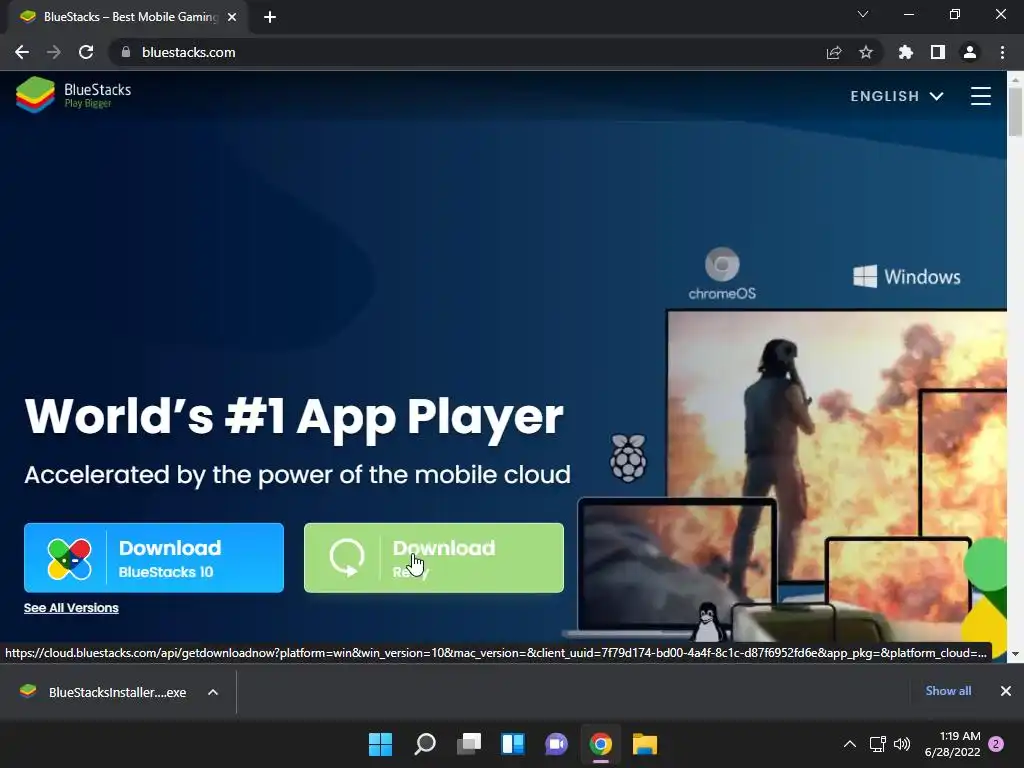Reload the BlueStacks page
Image resolution: width=1024 pixels, height=768 pixels.
tap(86, 52)
